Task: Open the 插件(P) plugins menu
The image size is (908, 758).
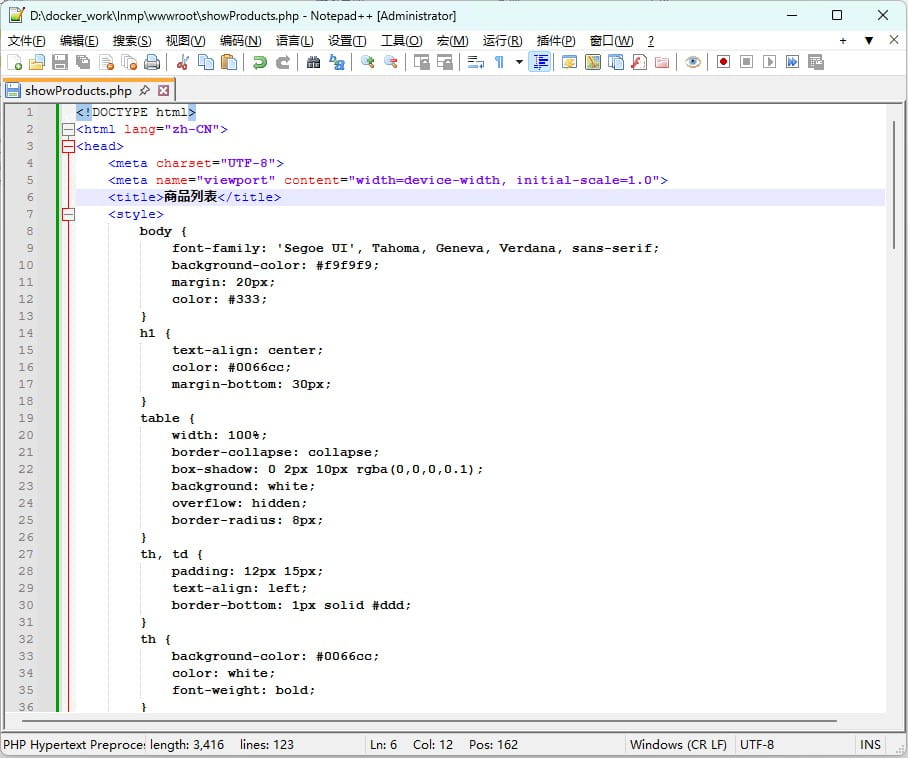Action: (555, 40)
